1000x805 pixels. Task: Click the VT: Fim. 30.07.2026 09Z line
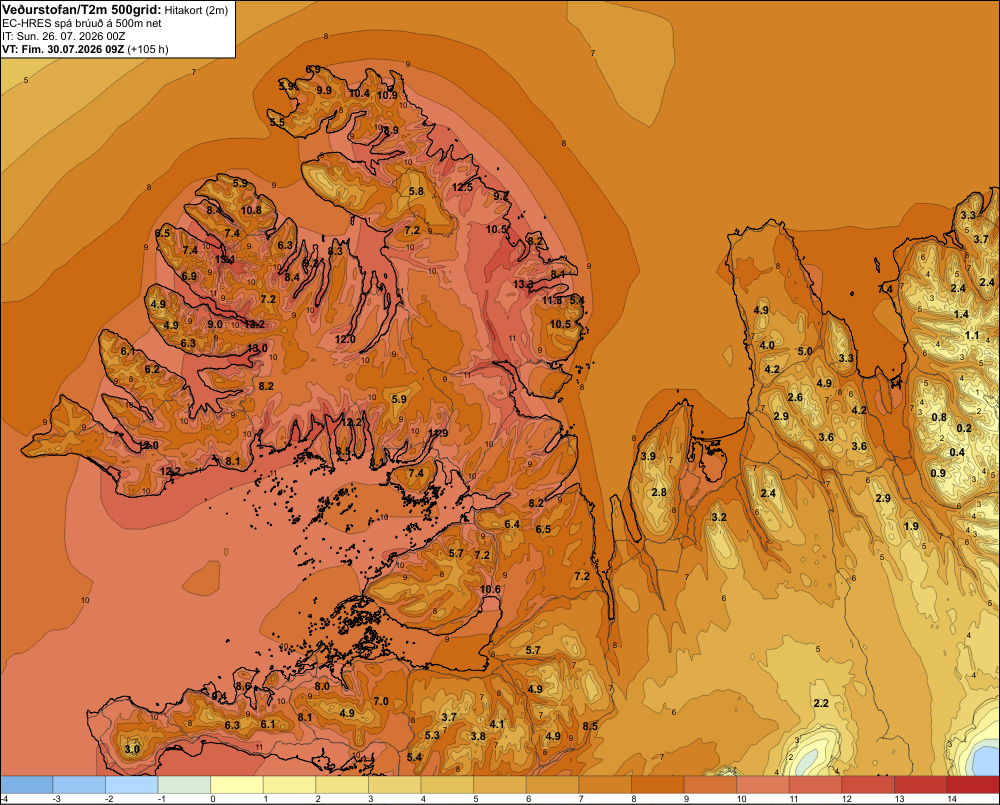(x=85, y=49)
